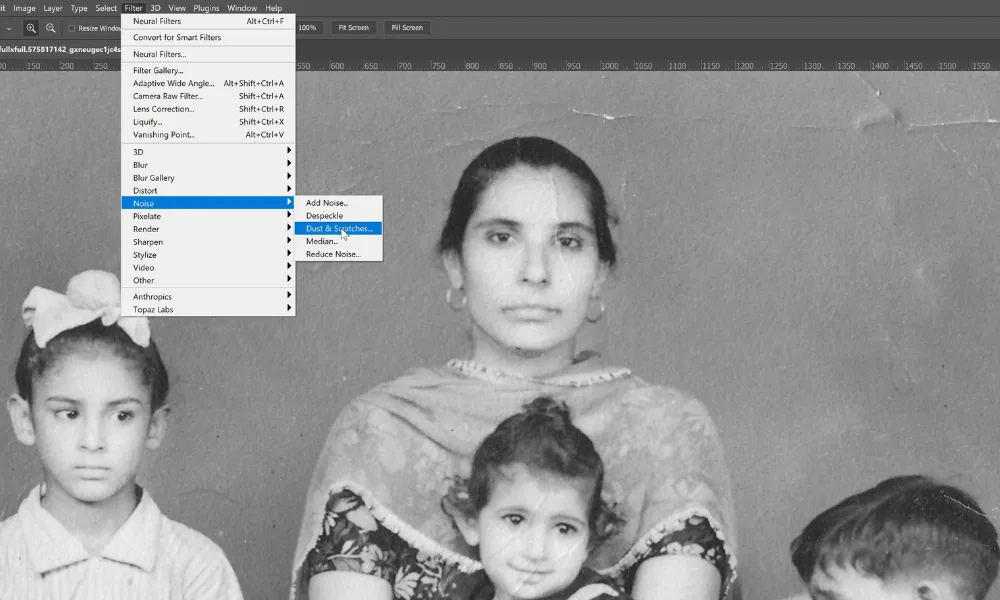Open Camera Raw Filter
The image size is (1000, 600).
(208, 96)
